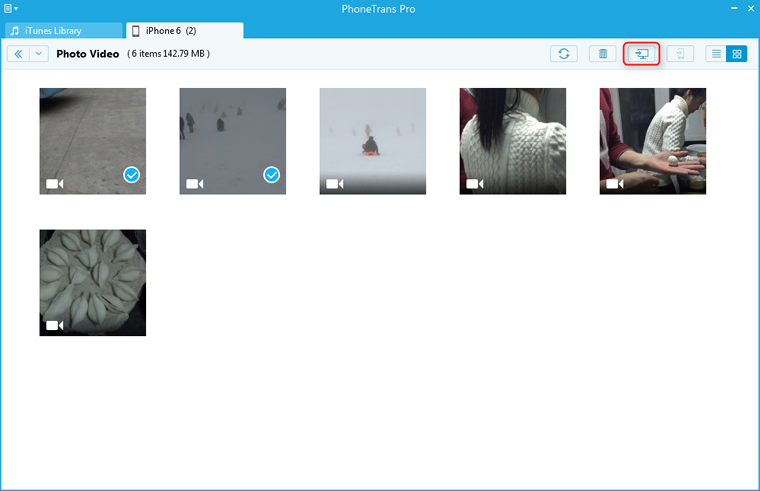The image size is (760, 491).
Task: Switch to the iTunes Library tab
Action: (60, 31)
